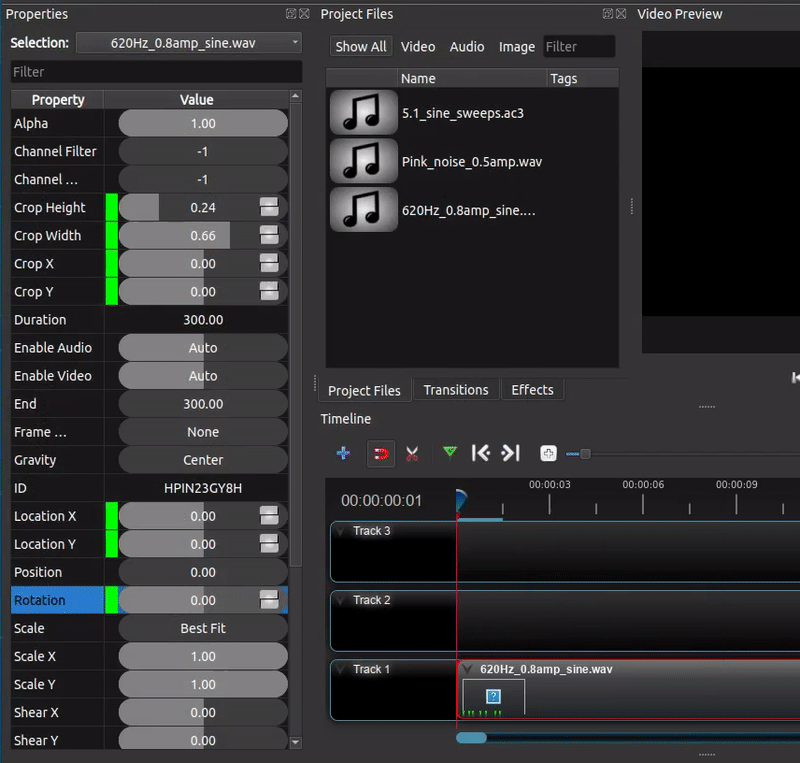This screenshot has height=763, width=800.
Task: Enable the razor scissors tool
Action: click(412, 453)
